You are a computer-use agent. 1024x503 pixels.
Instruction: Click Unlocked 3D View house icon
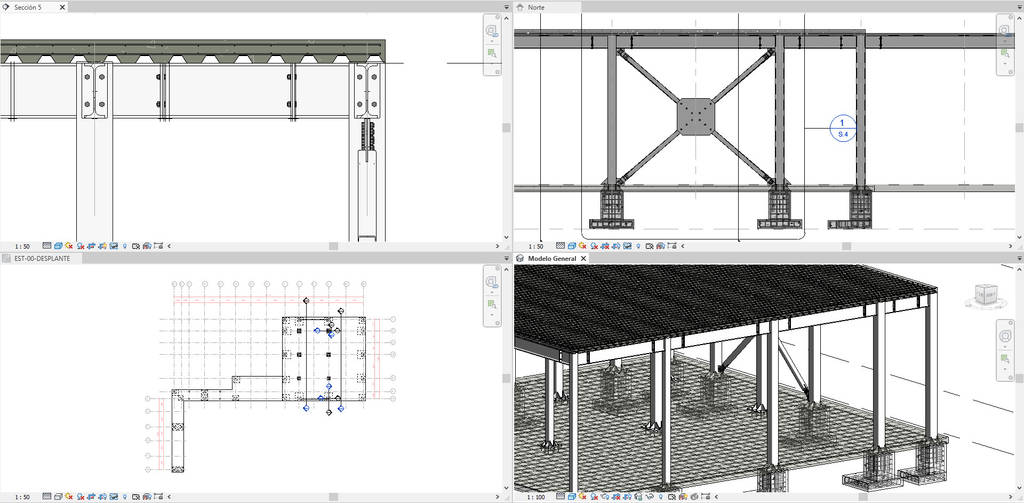(639, 497)
